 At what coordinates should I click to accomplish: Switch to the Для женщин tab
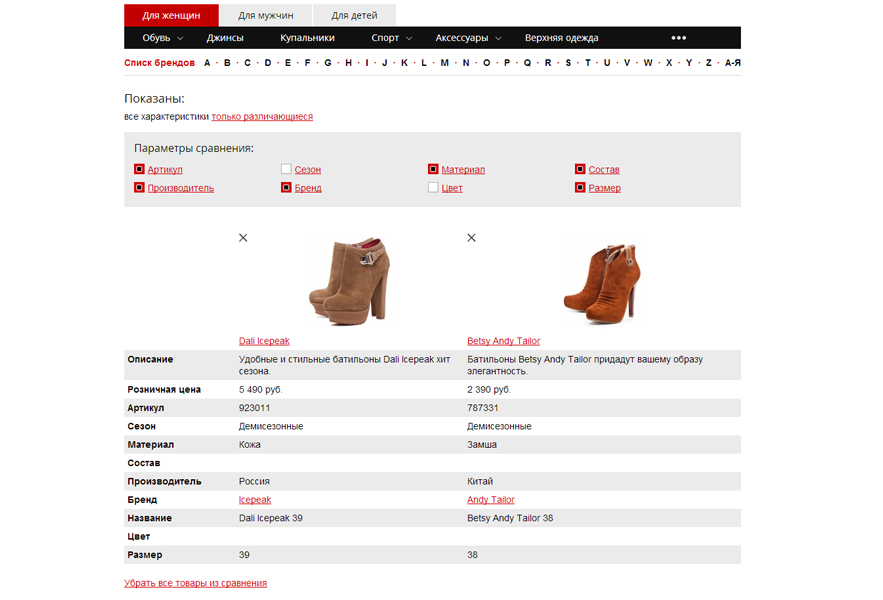click(x=171, y=15)
